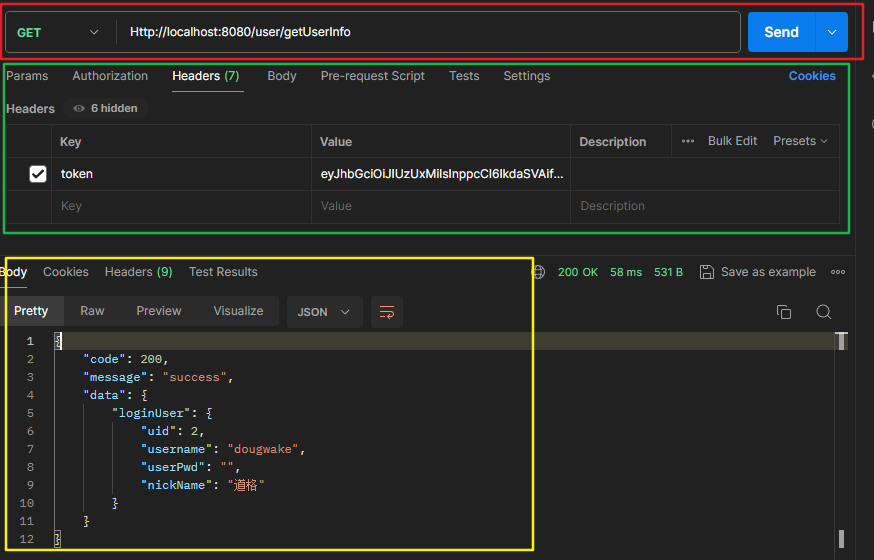Click the "loginUser" key in response
The height and width of the screenshot is (560, 874).
pos(151,413)
